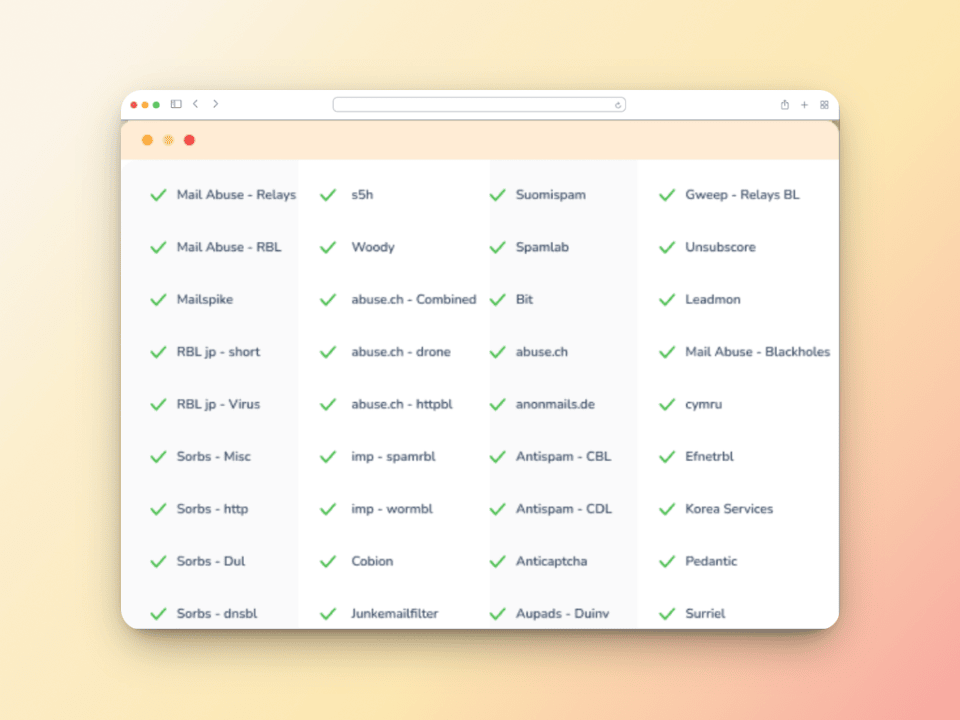
Task: Toggle the browser sidebar icon
Action: (x=176, y=104)
